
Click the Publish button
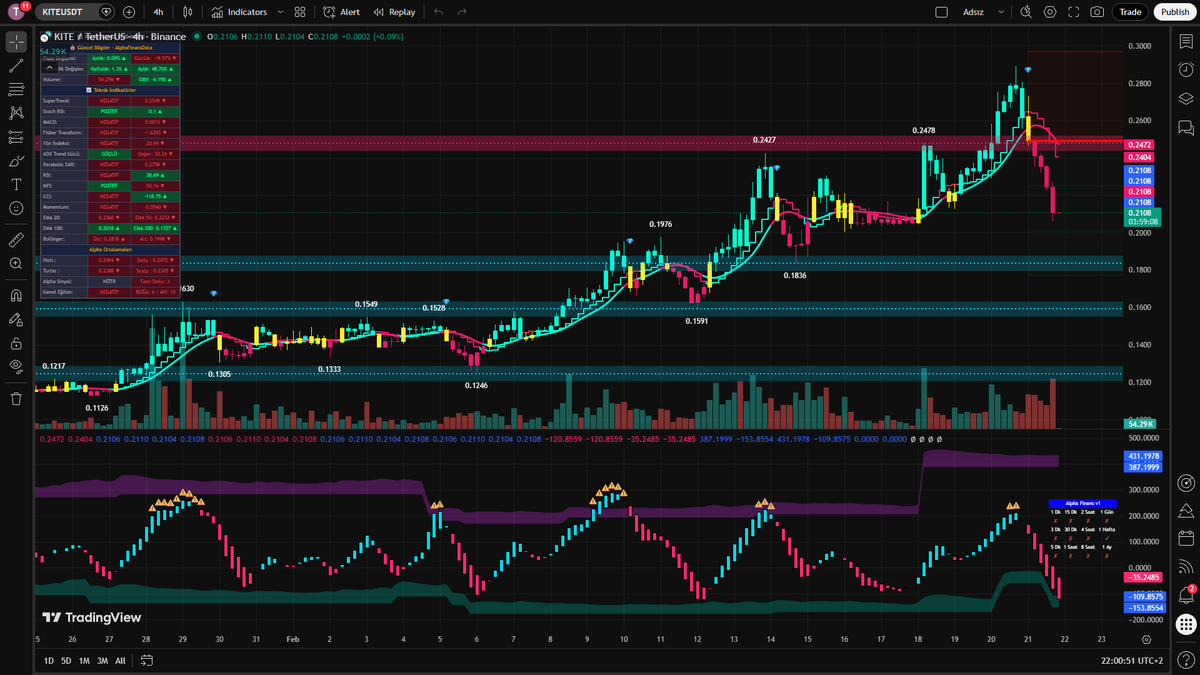point(1173,12)
